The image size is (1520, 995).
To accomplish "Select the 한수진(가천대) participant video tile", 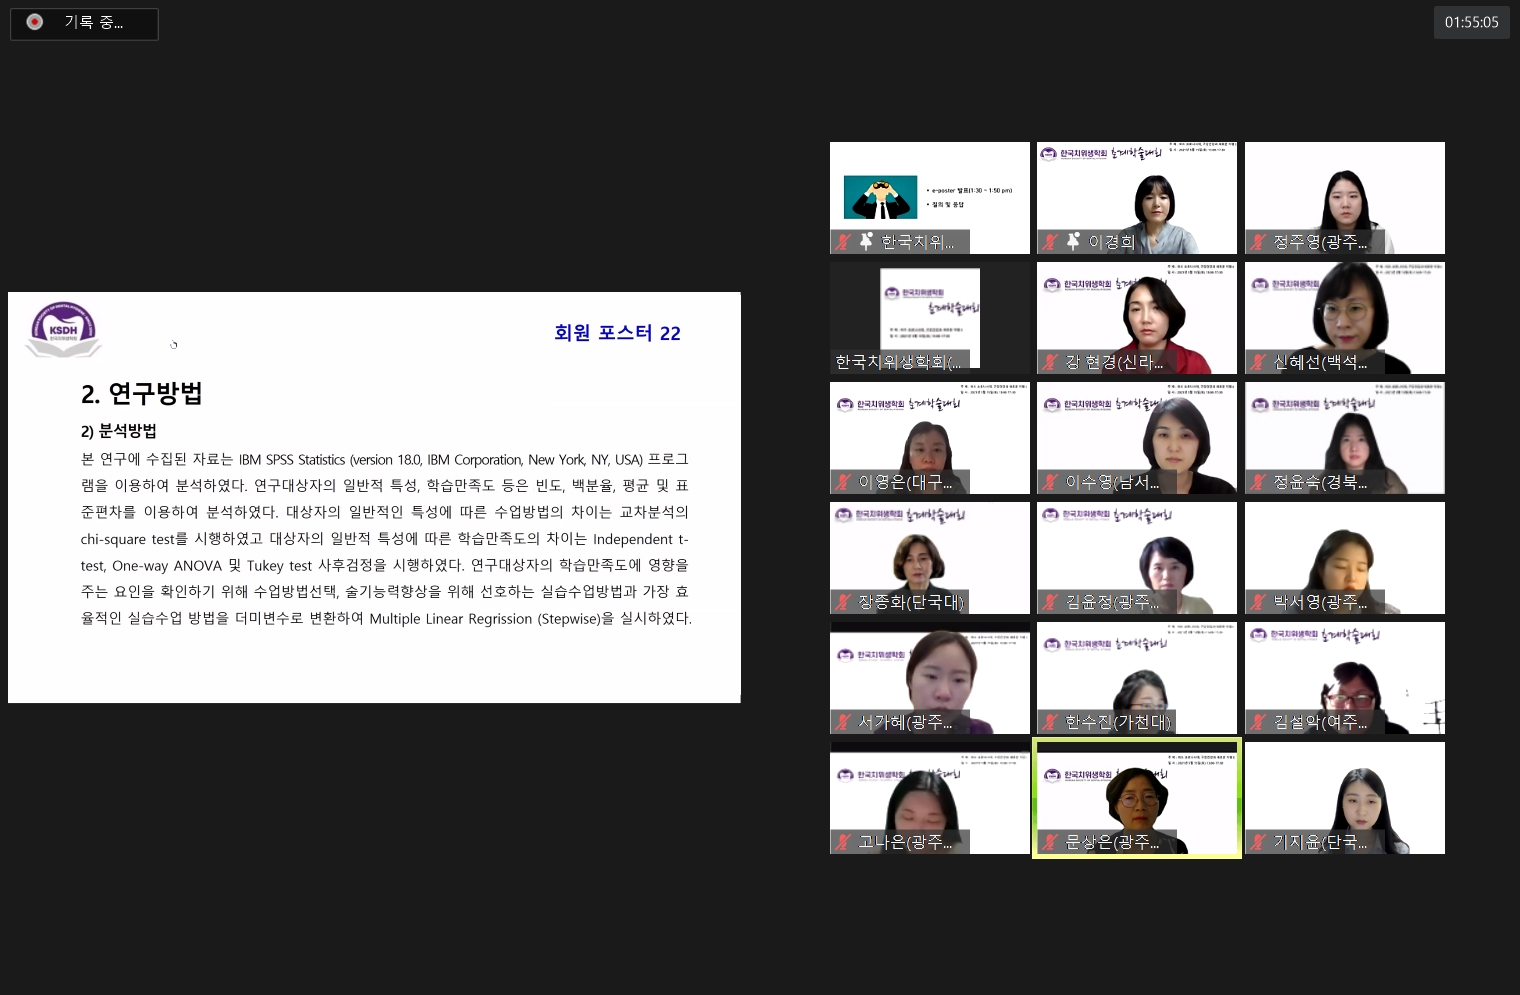I will tap(1136, 677).
